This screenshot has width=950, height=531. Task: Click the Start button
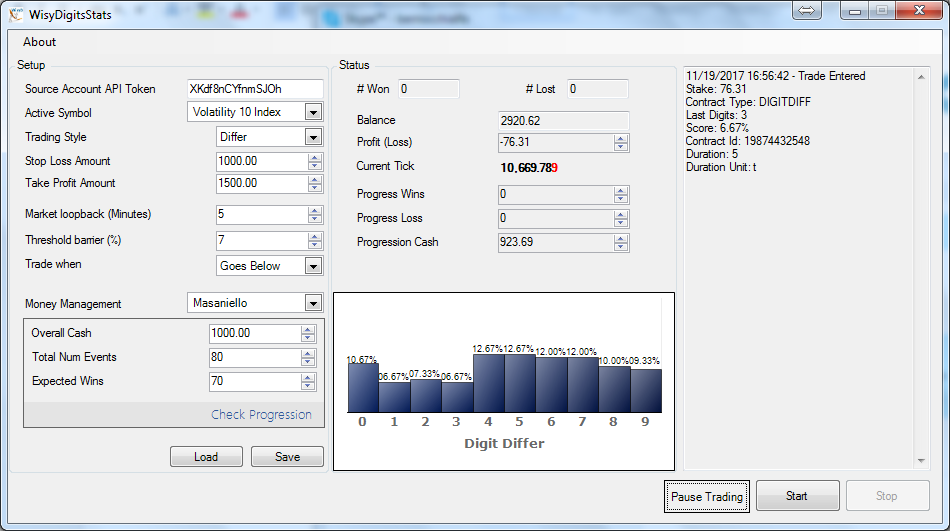click(x=797, y=496)
